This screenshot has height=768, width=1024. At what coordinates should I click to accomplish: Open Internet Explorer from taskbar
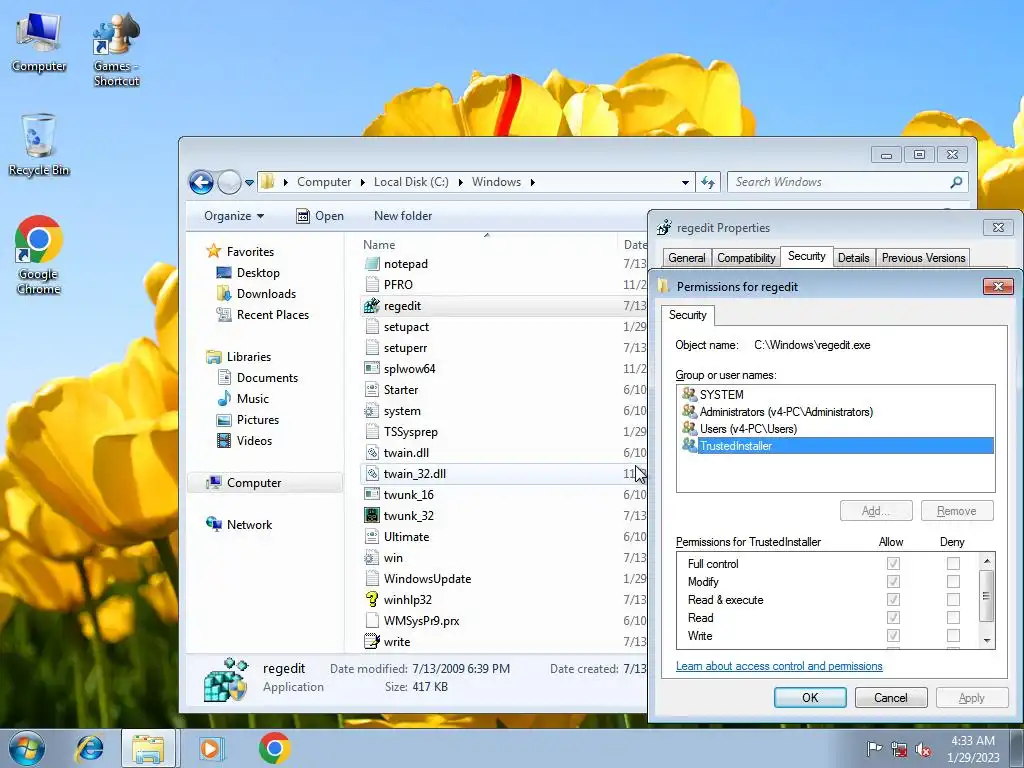point(89,748)
